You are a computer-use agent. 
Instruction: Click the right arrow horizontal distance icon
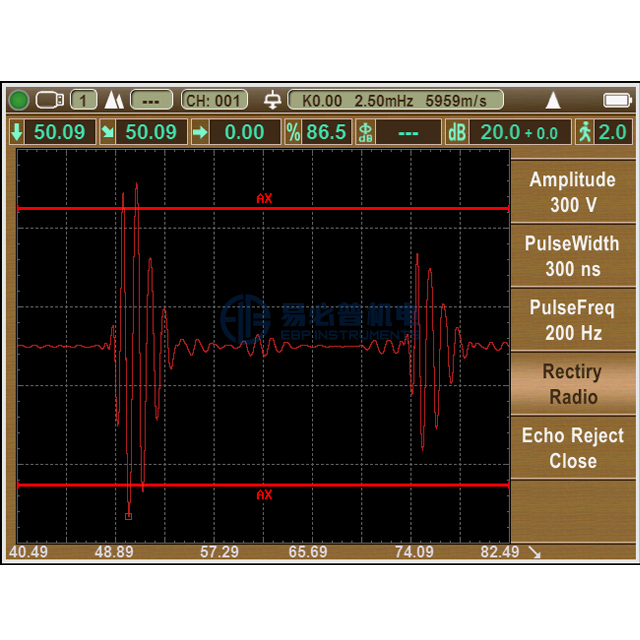(x=200, y=132)
